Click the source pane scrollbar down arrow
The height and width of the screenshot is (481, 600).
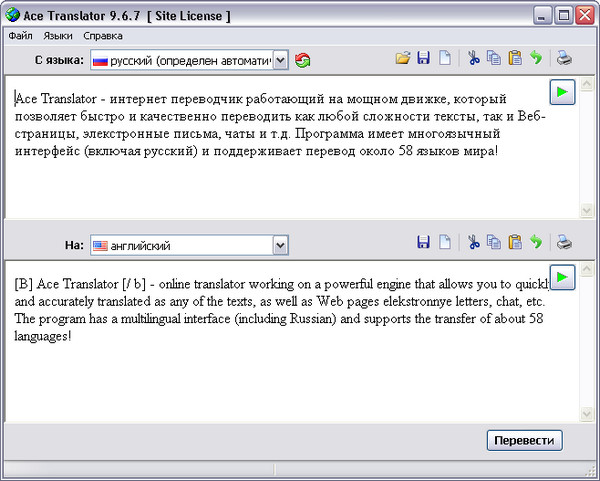coord(587,210)
